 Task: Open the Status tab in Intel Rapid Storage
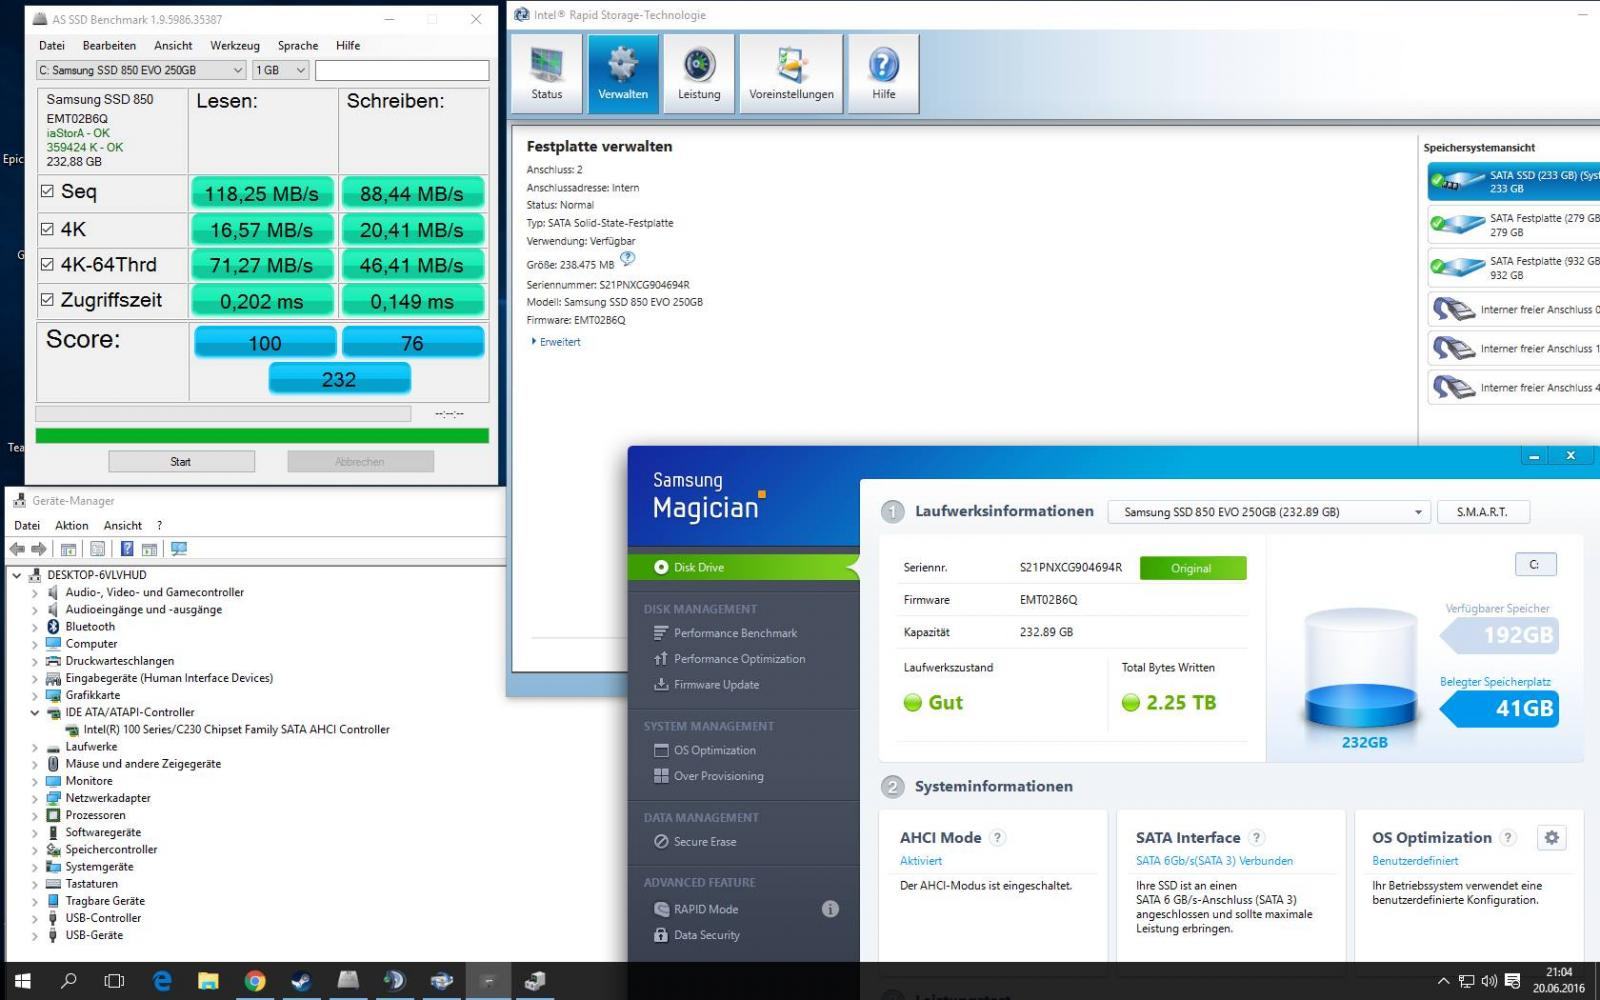tap(546, 73)
